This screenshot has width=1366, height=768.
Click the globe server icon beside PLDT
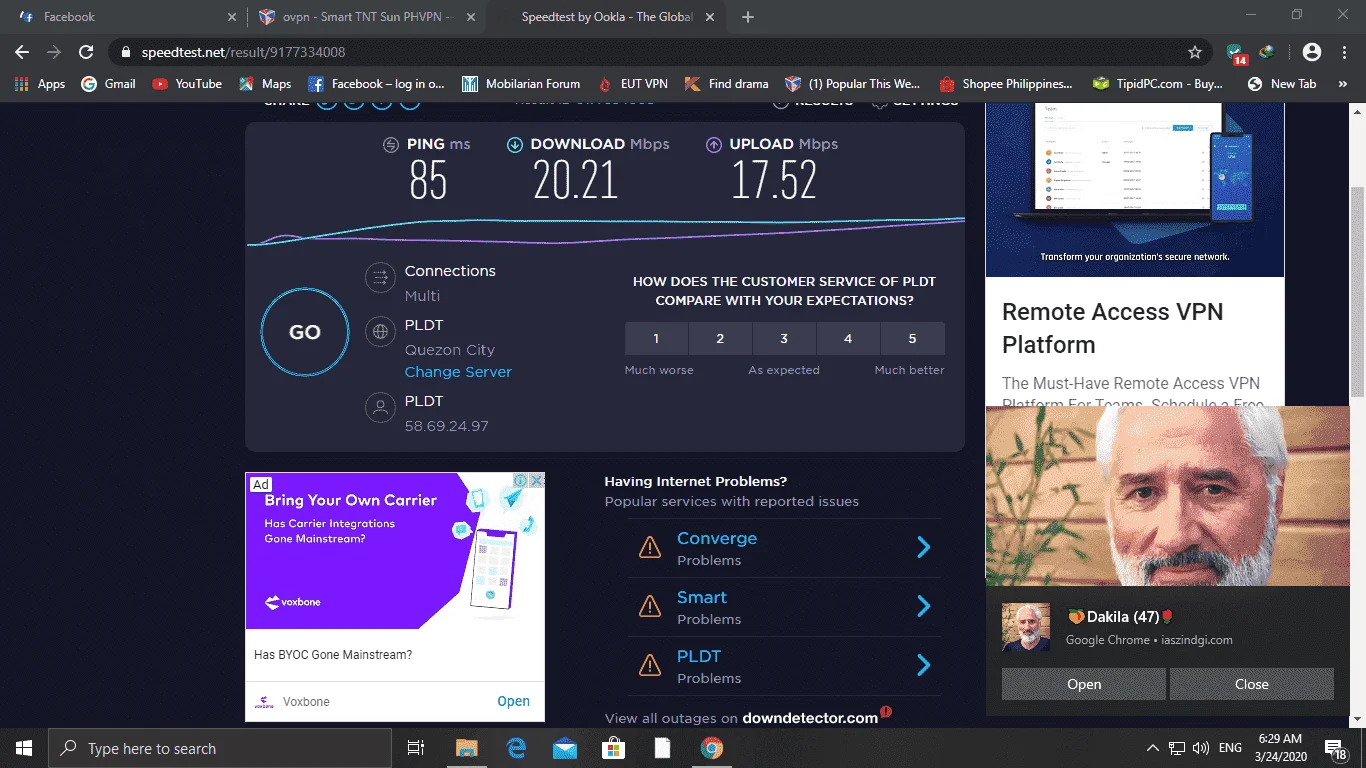pos(380,332)
